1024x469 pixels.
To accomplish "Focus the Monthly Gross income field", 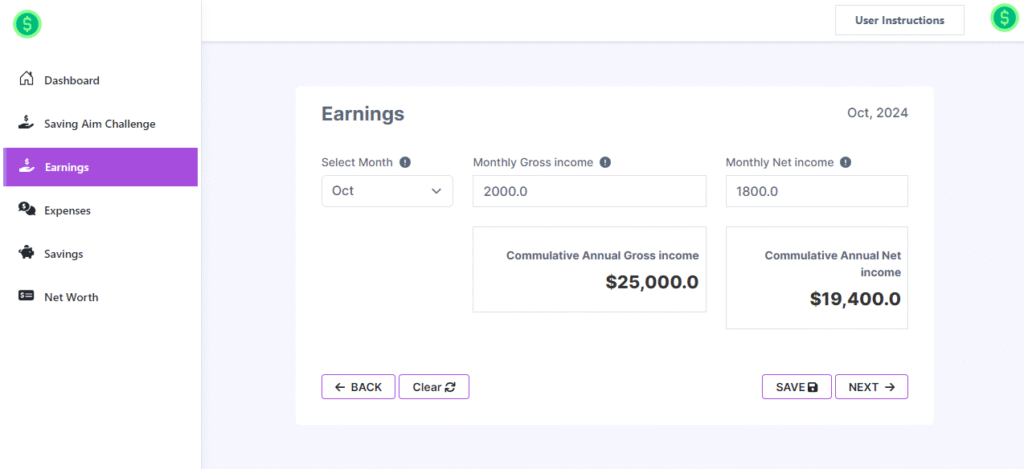I will tap(589, 191).
